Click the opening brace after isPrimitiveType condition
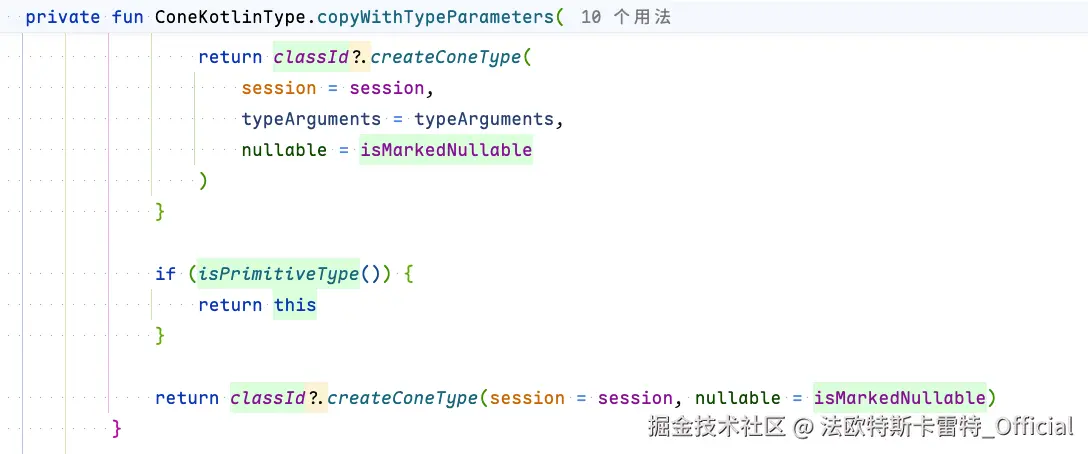The image size is (1088, 454). [x=408, y=274]
